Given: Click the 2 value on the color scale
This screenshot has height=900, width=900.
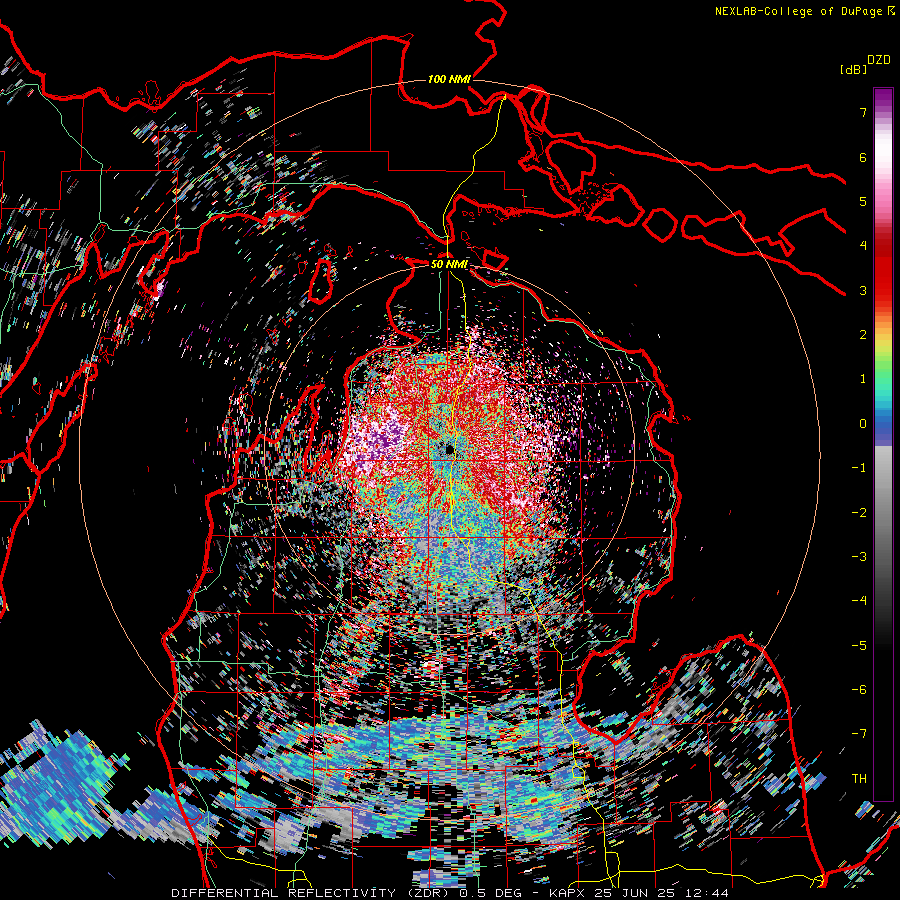Looking at the screenshot, I should click(x=863, y=335).
